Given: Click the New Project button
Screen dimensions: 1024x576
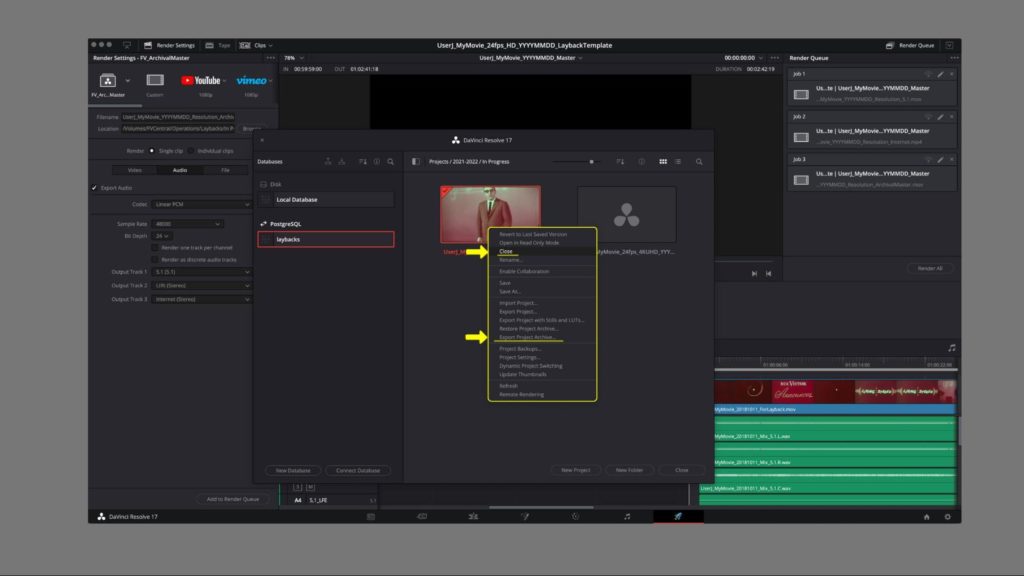Looking at the screenshot, I should 575,470.
